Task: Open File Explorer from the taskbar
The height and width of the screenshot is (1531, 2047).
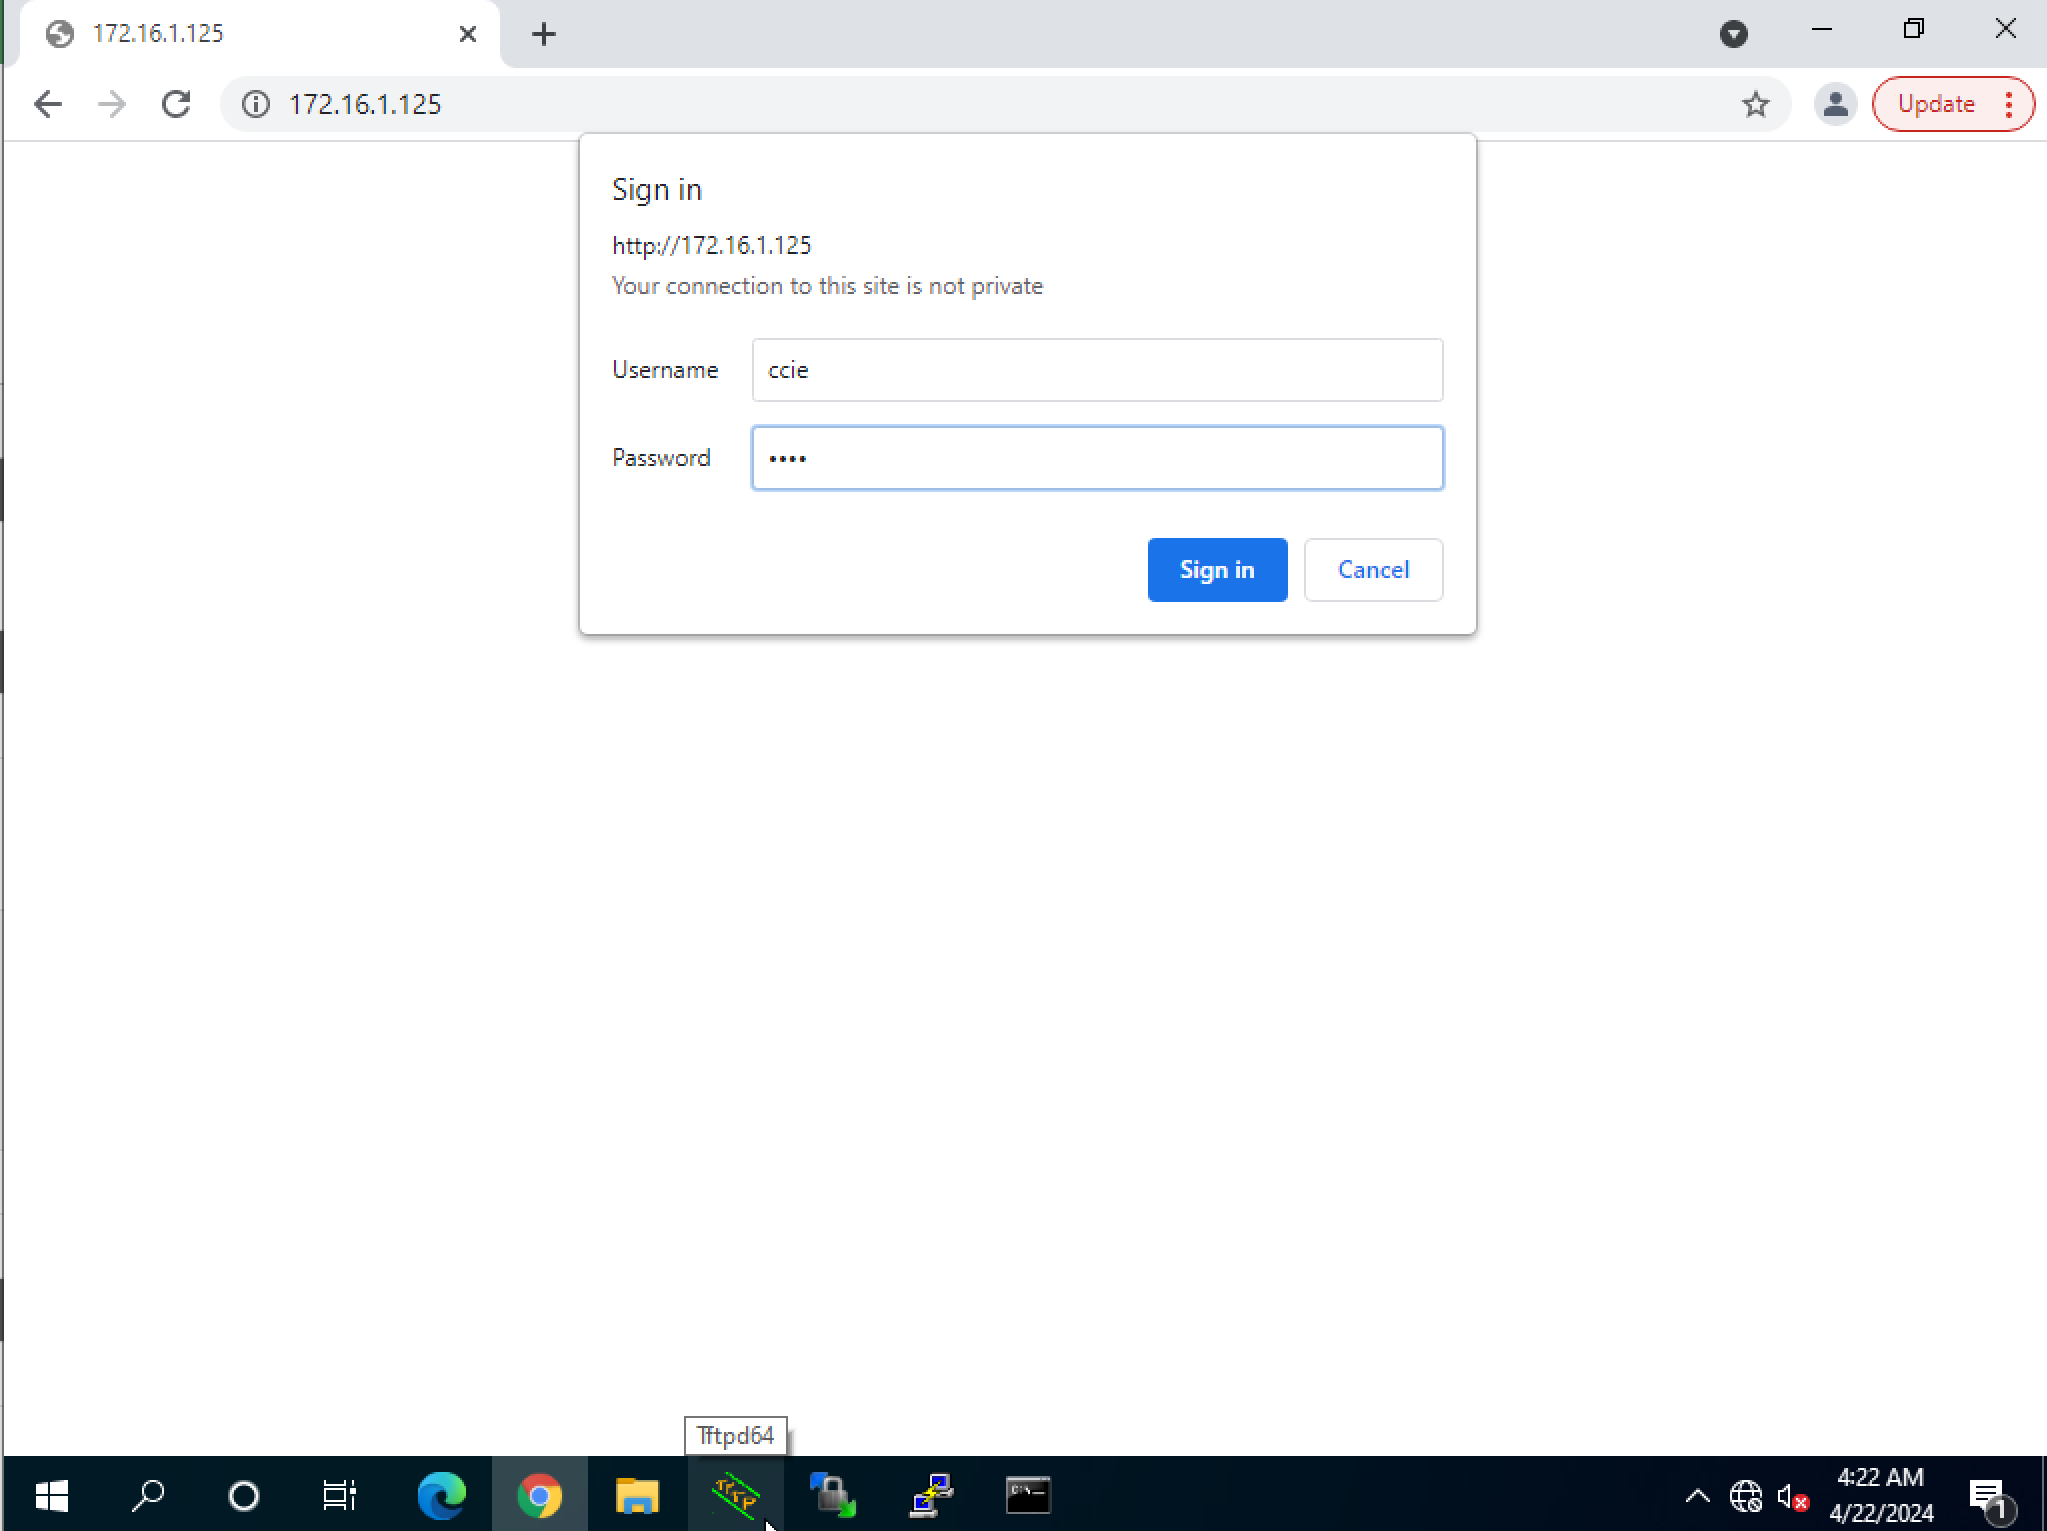Action: (638, 1495)
